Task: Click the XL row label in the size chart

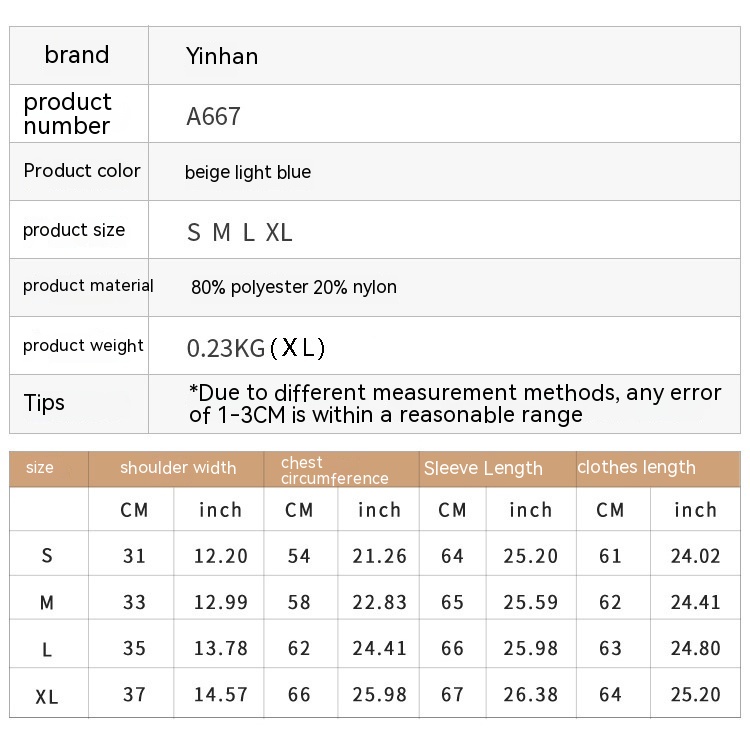Action: pyautogui.click(x=47, y=697)
